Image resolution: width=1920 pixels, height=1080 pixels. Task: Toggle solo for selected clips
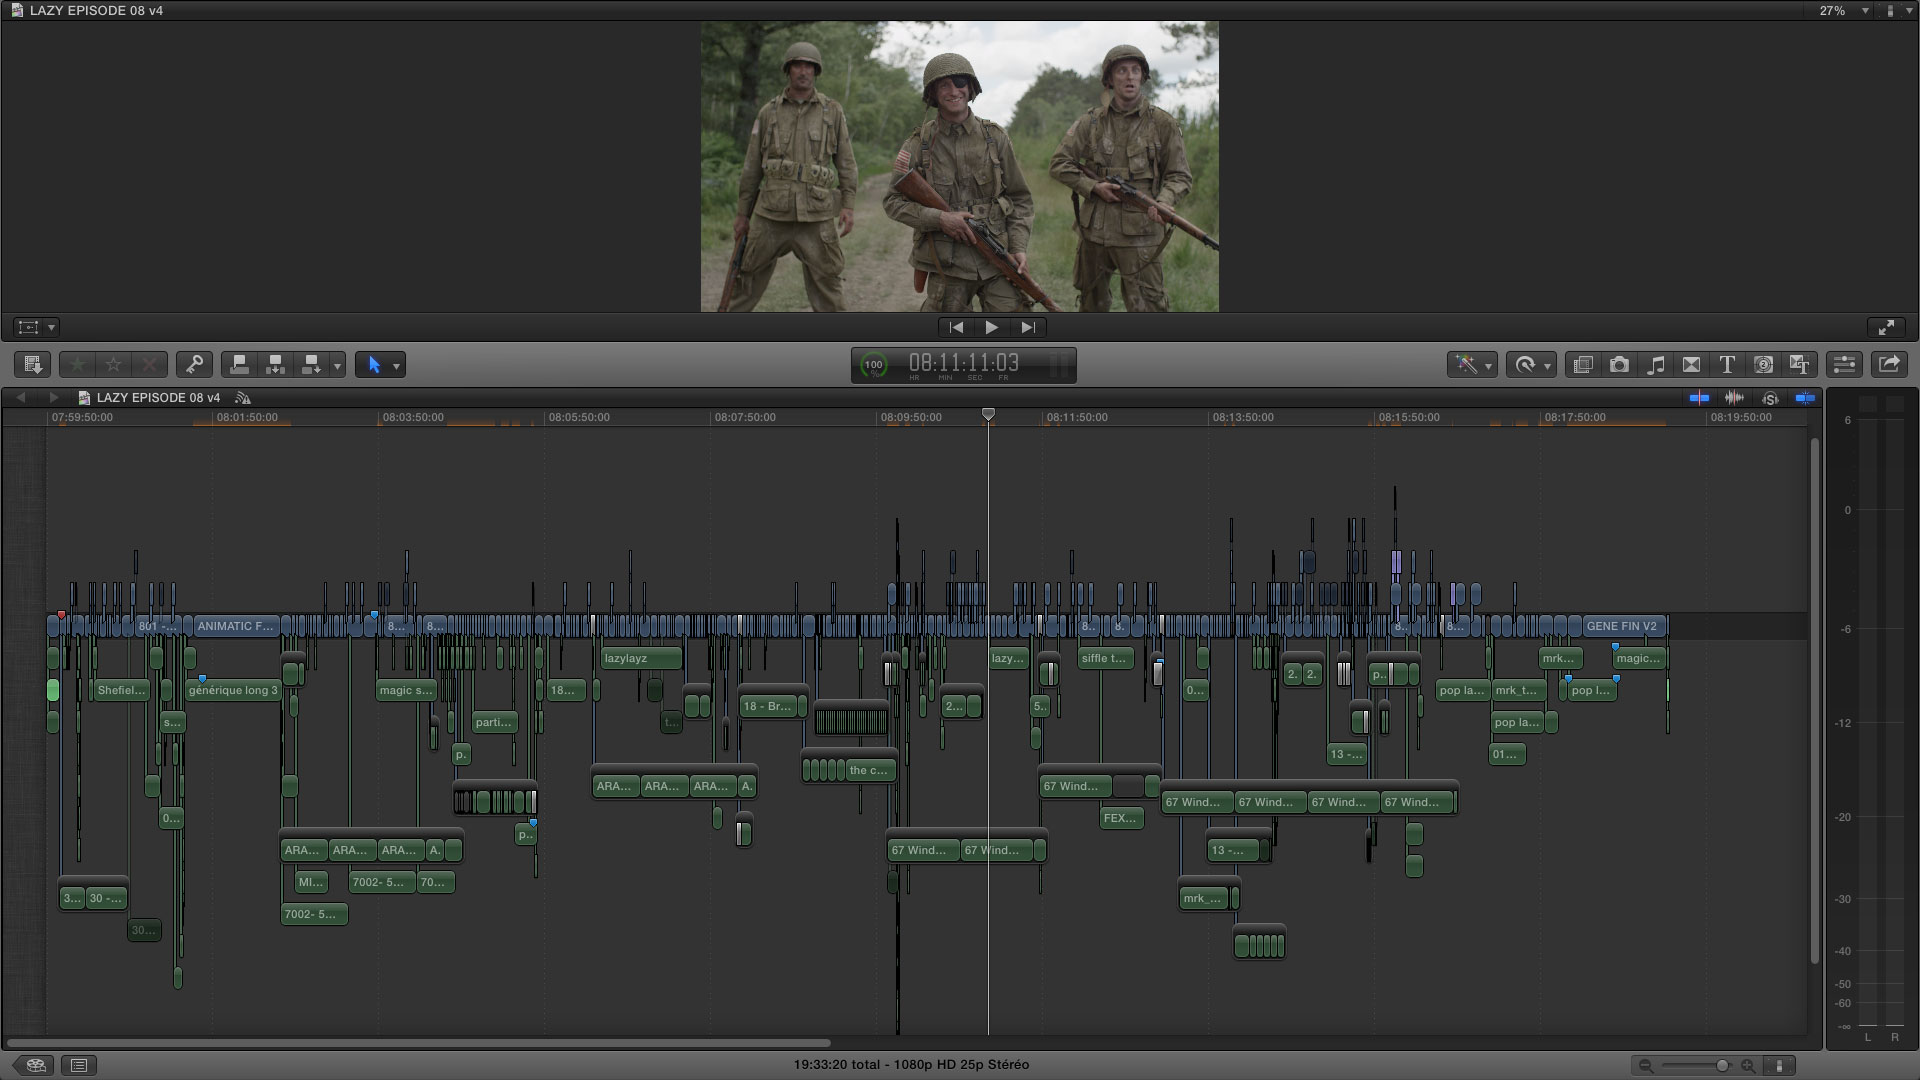[x=1770, y=398]
